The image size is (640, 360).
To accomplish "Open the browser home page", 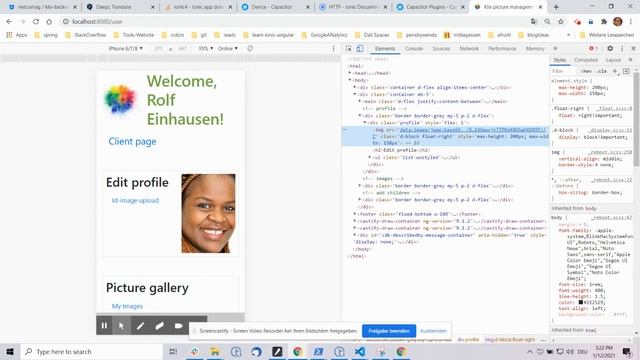I will click(49, 22).
